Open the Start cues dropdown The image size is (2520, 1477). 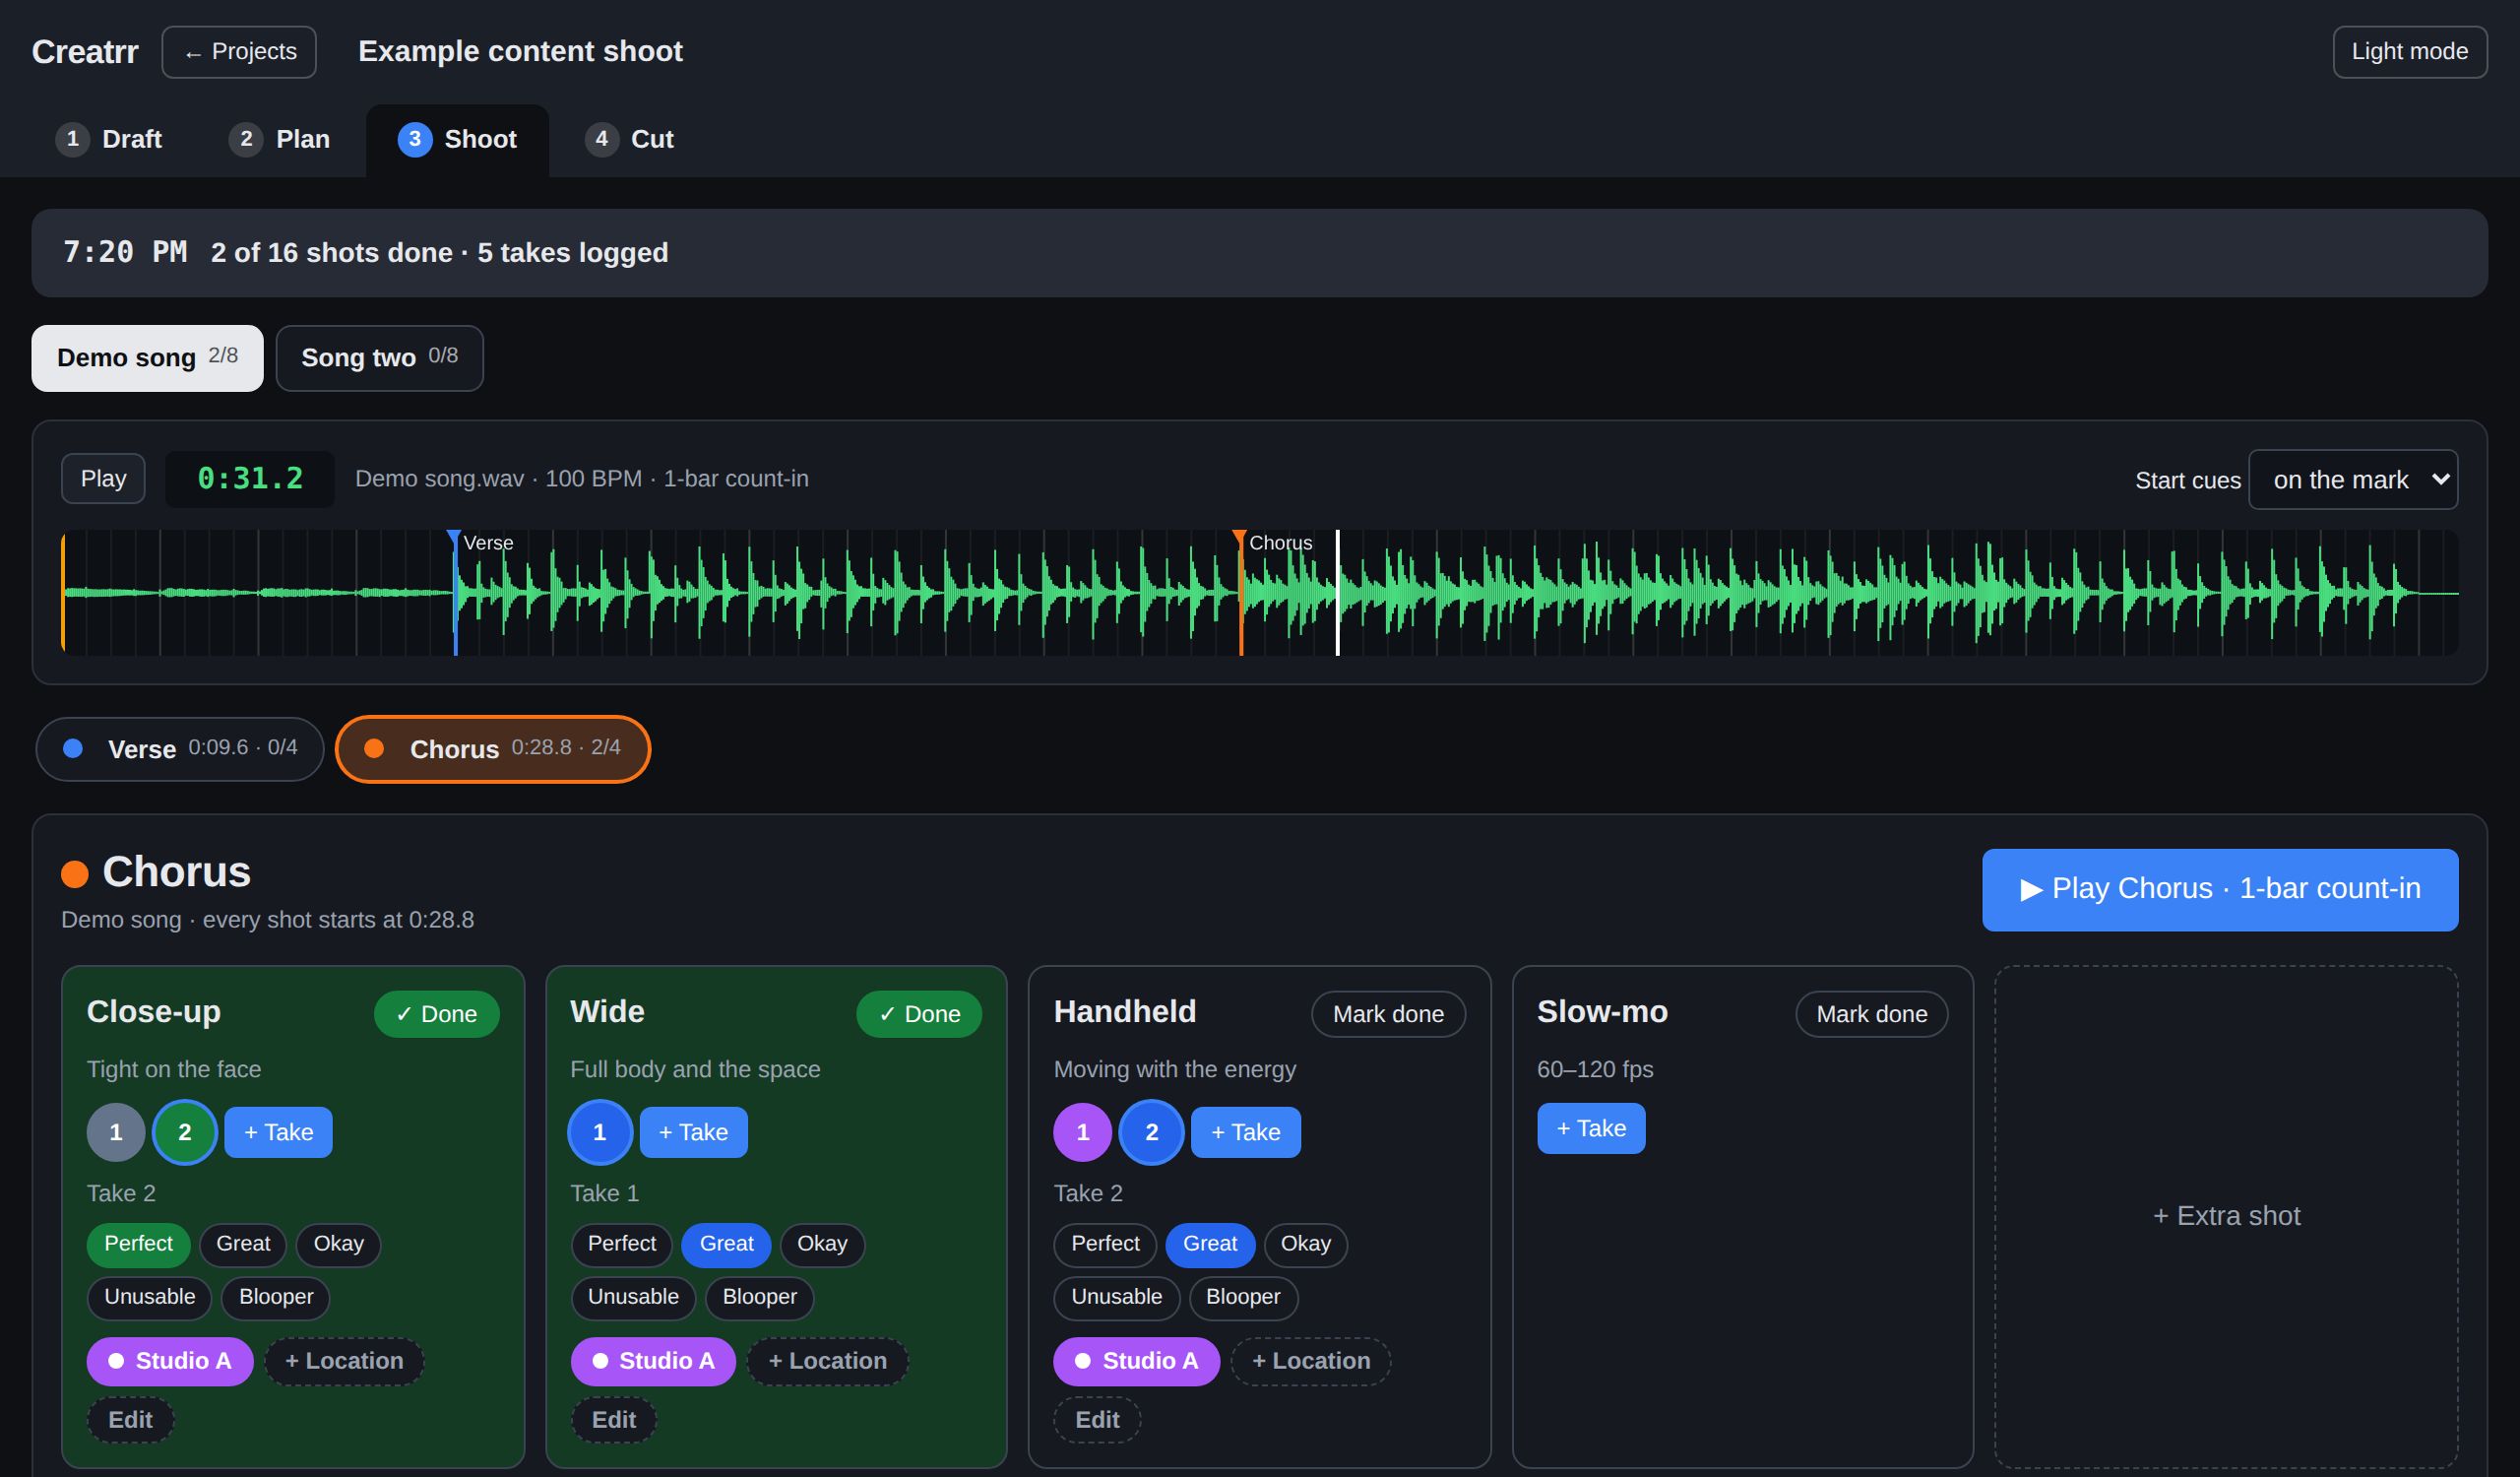coord(2353,480)
